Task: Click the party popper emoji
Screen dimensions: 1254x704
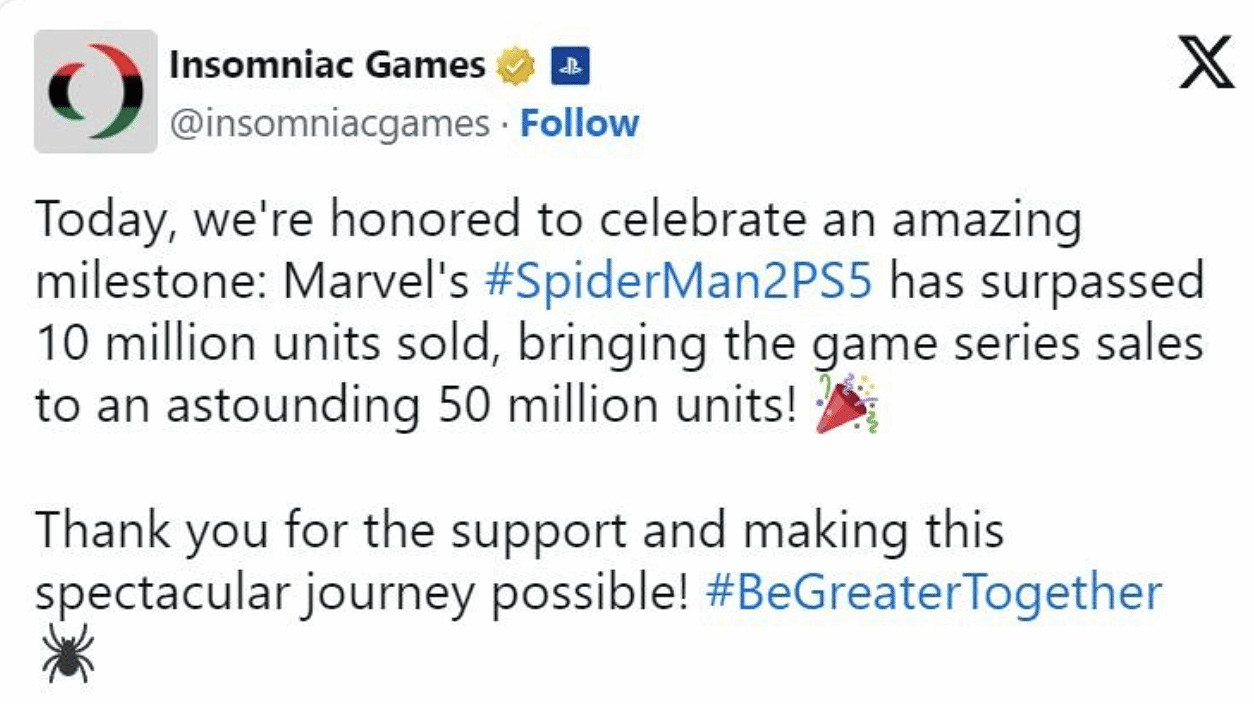Action: click(846, 405)
